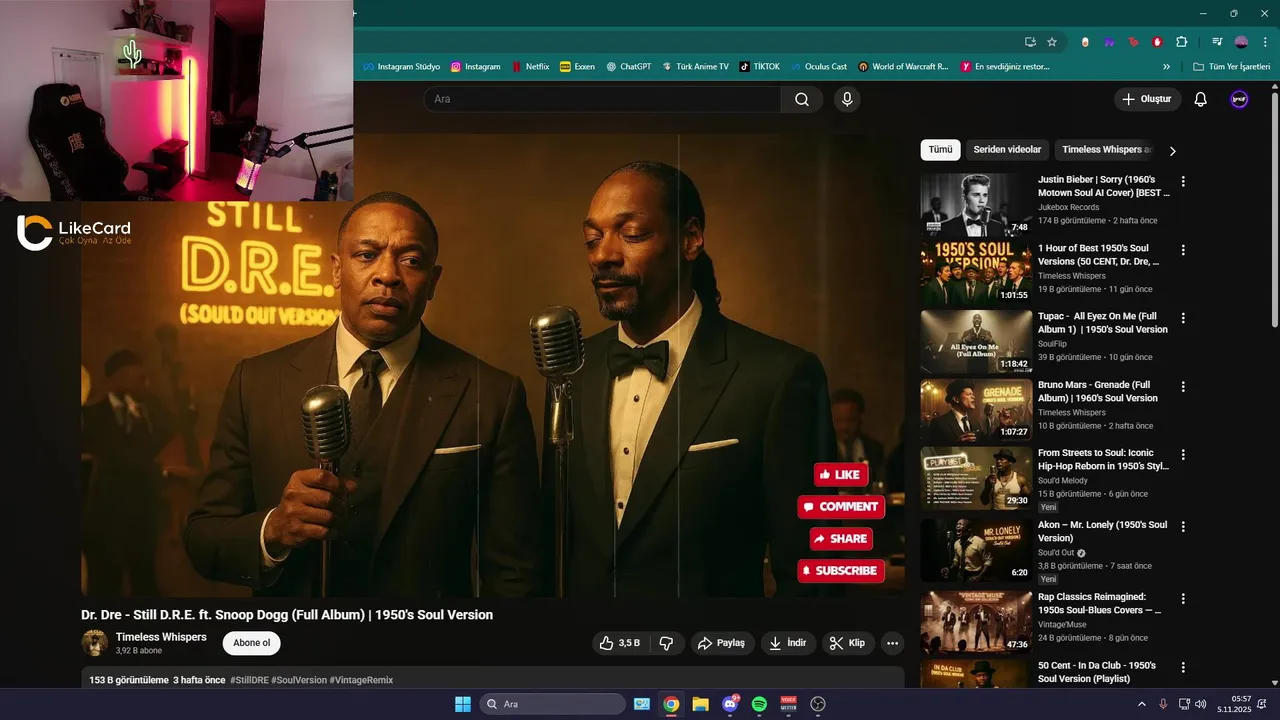Open the ChatGPT bookmark
1280x720 pixels.
628,67
